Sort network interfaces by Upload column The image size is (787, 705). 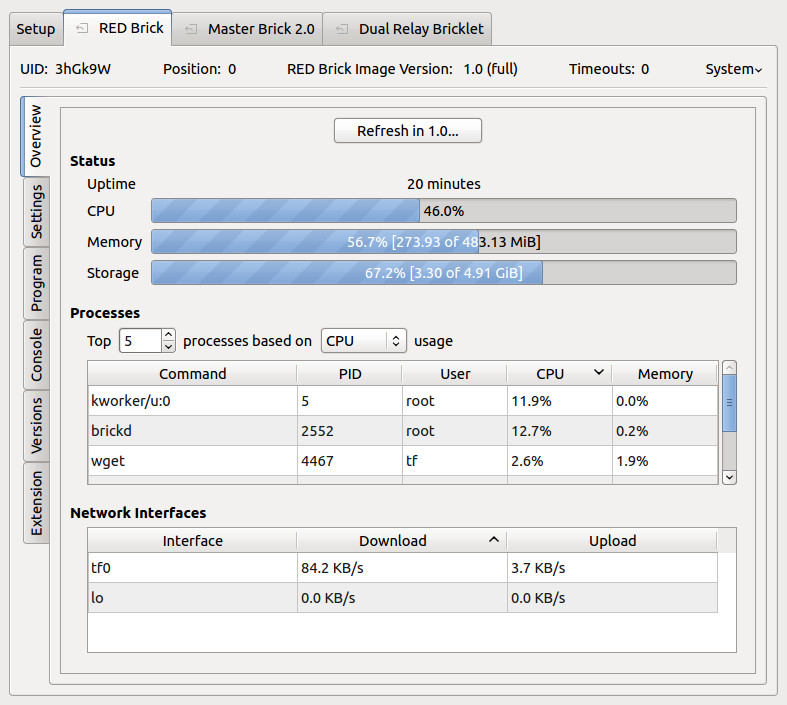tap(612, 541)
